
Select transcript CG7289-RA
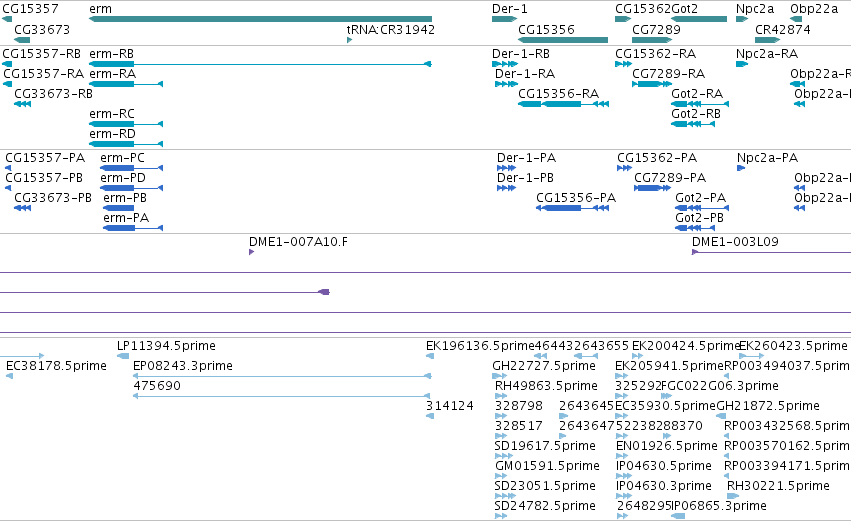pos(669,74)
